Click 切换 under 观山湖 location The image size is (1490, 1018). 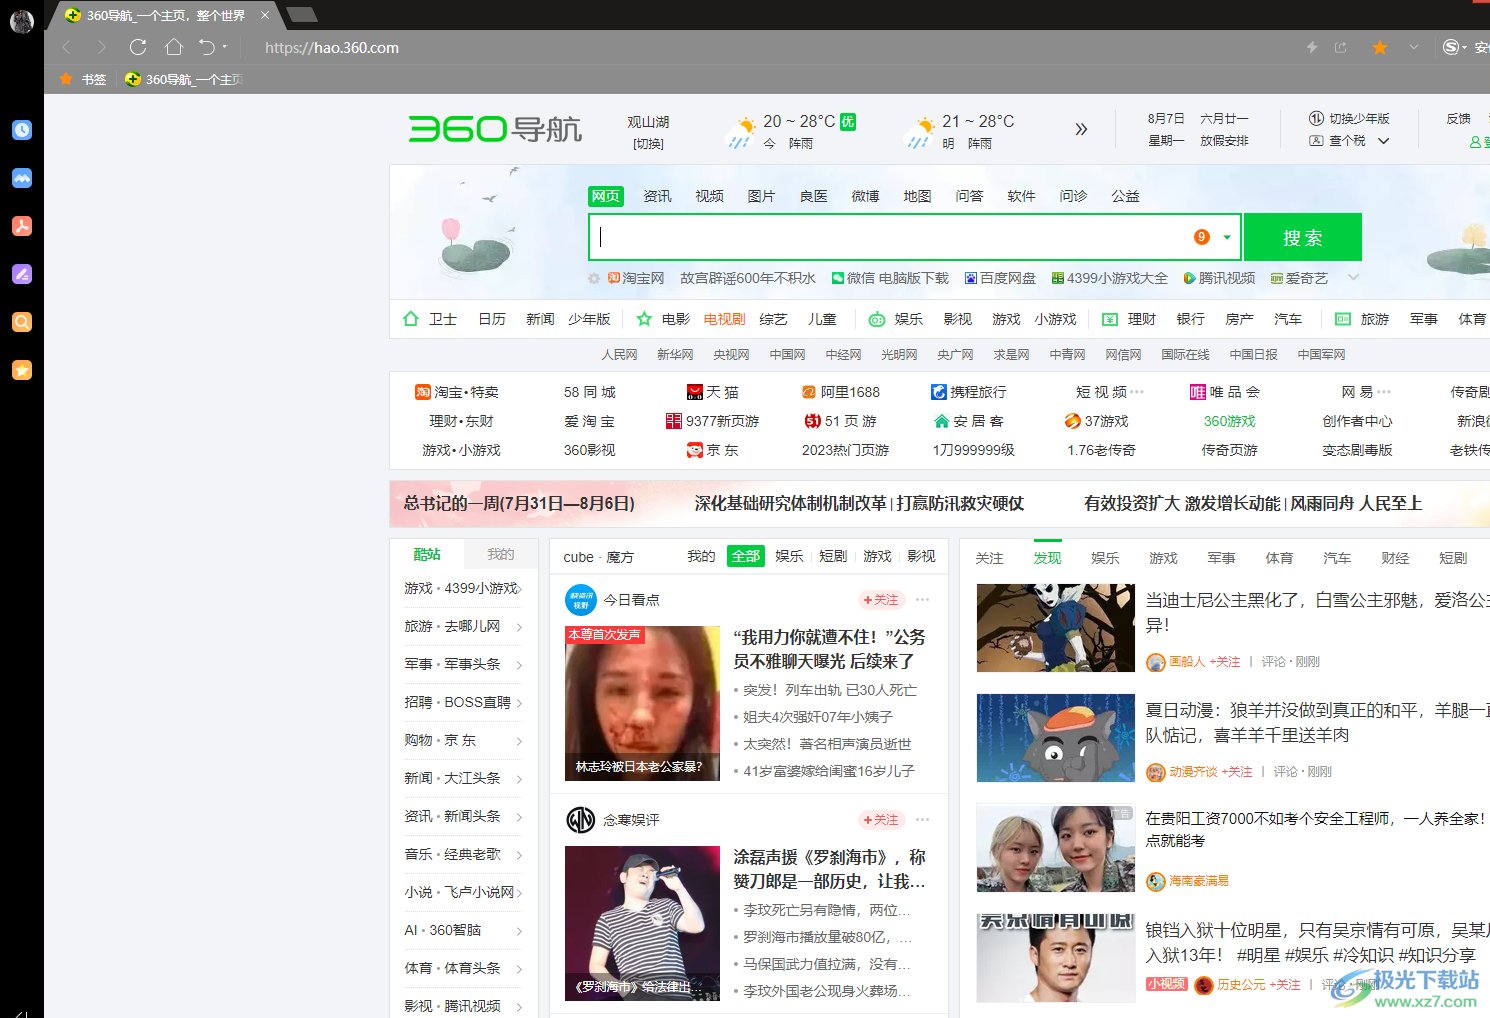(x=648, y=144)
